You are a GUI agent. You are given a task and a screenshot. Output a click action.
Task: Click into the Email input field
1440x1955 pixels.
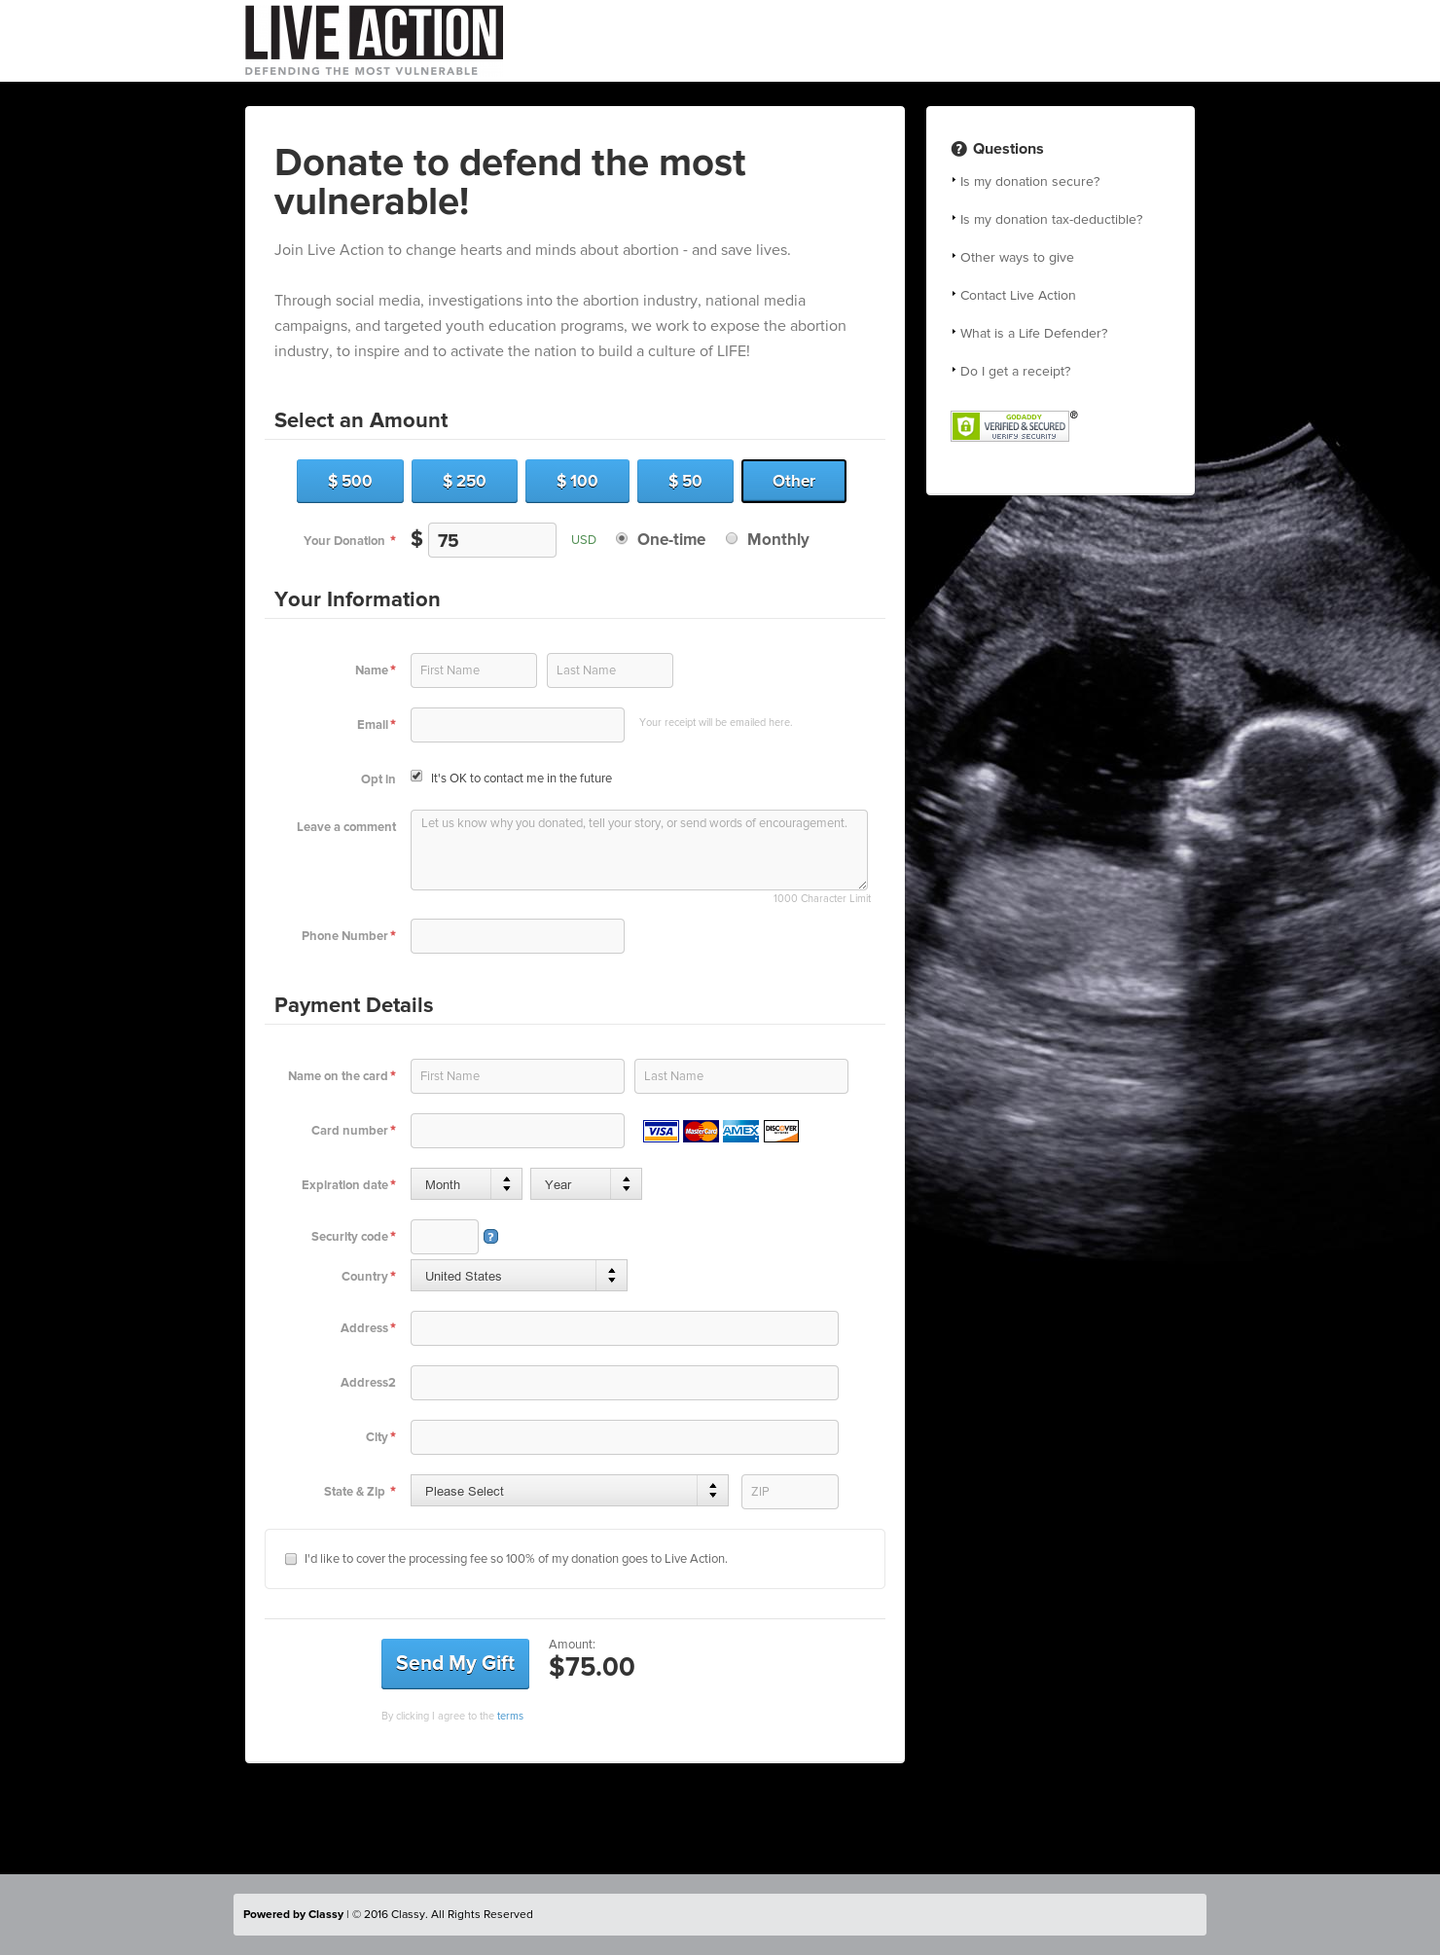coord(517,725)
